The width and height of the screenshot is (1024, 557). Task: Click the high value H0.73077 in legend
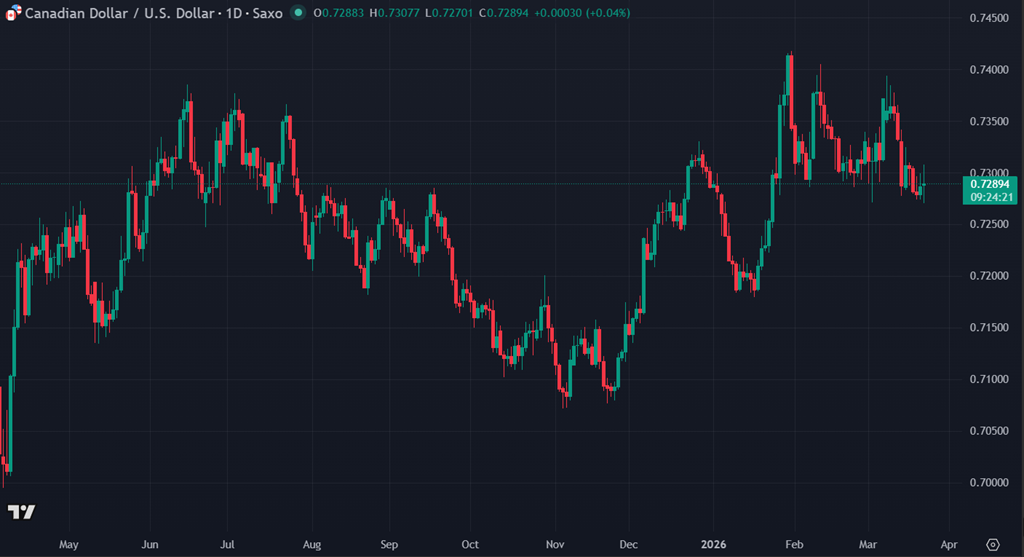387,13
